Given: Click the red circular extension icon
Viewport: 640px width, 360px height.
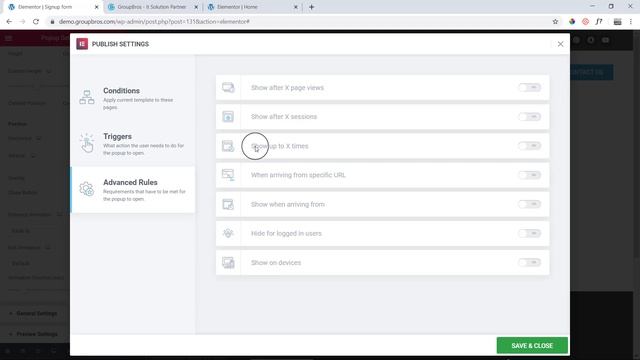Looking at the screenshot, I should click(585, 22).
